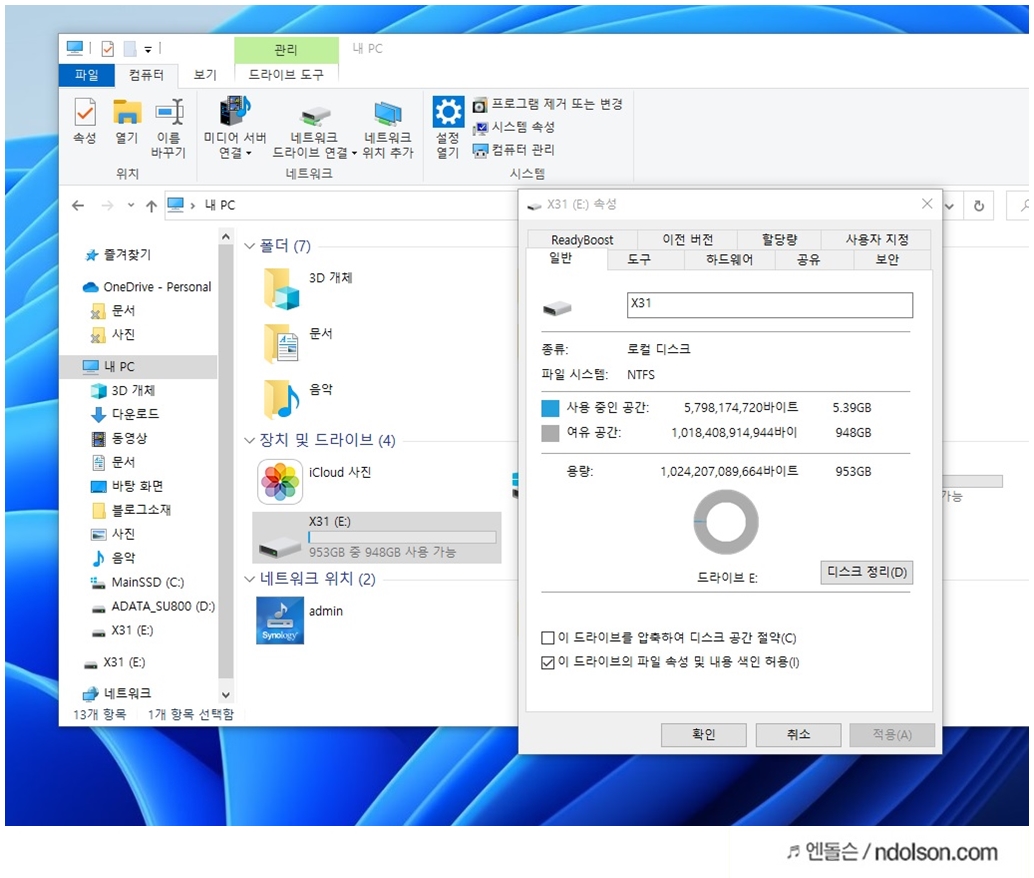Click the gray 여유 공간 color box
The image size is (1034, 878).
(550, 433)
